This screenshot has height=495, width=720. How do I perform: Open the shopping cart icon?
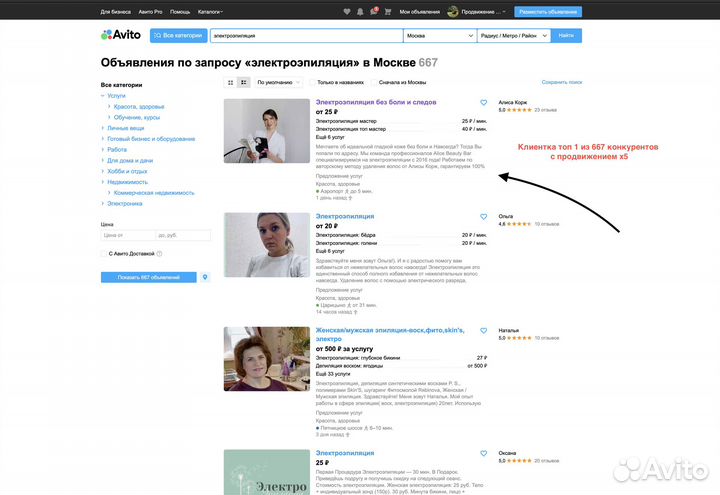[x=388, y=11]
